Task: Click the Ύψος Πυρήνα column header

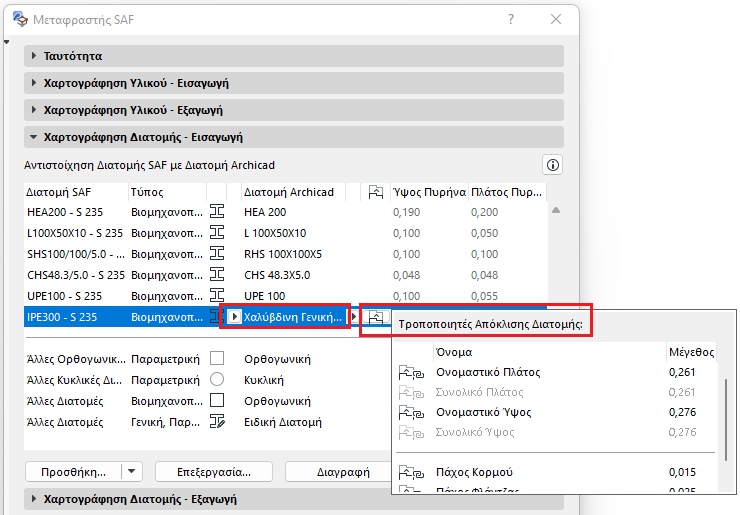Action: point(429,192)
